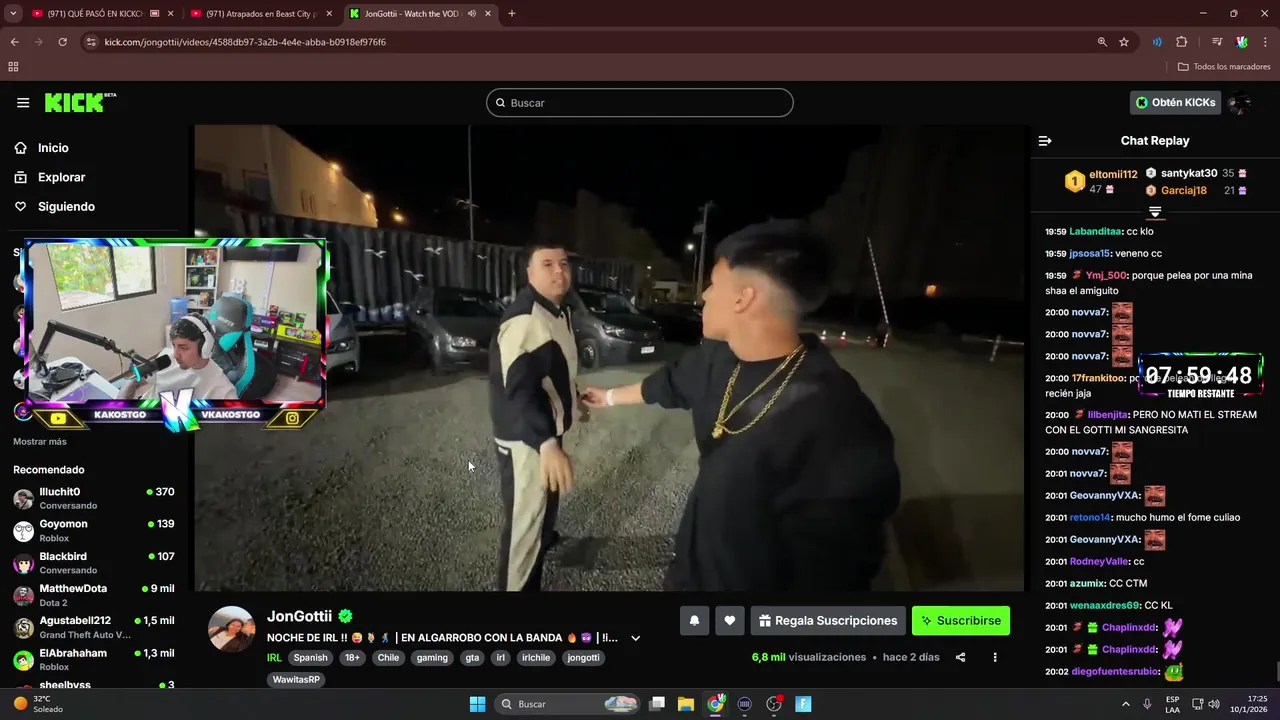
Task: Open recommended channel Illuchit0
Action: 94,498
